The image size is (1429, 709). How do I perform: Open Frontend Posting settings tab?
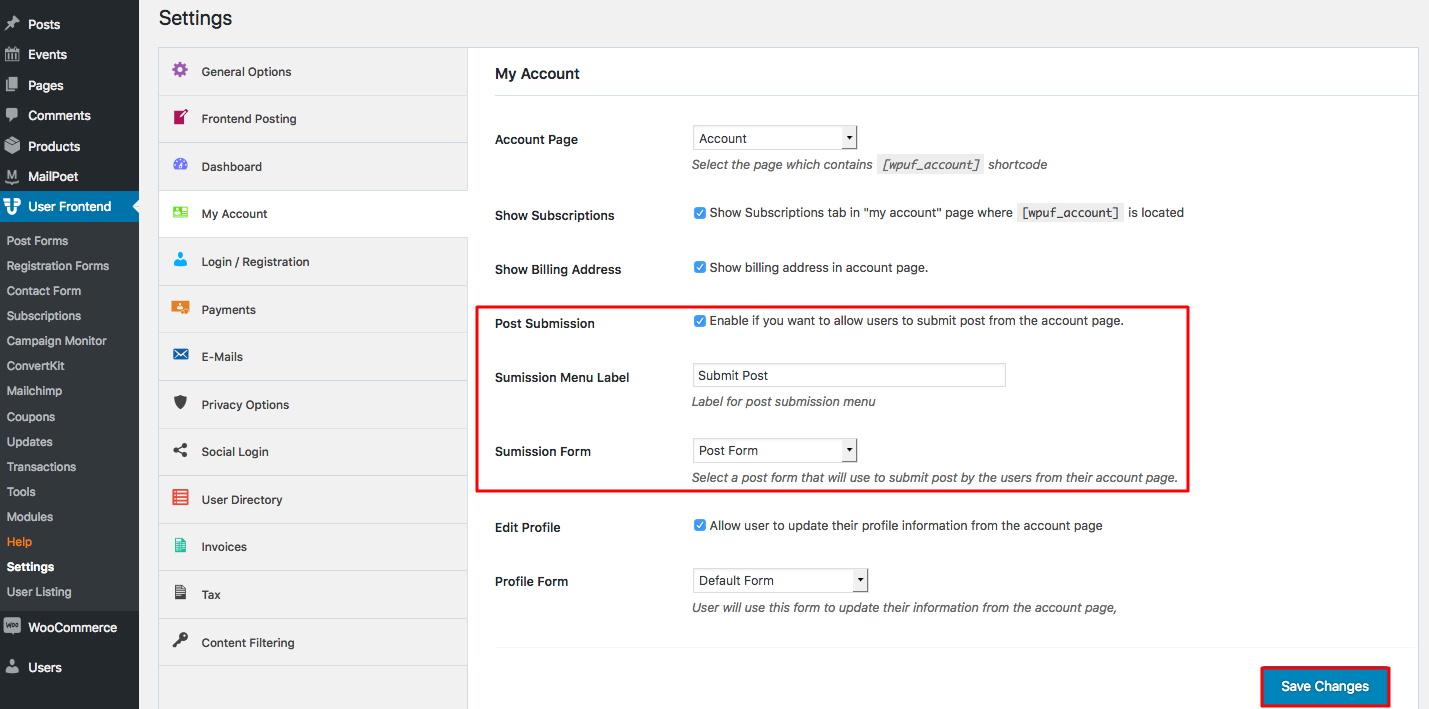(x=313, y=119)
